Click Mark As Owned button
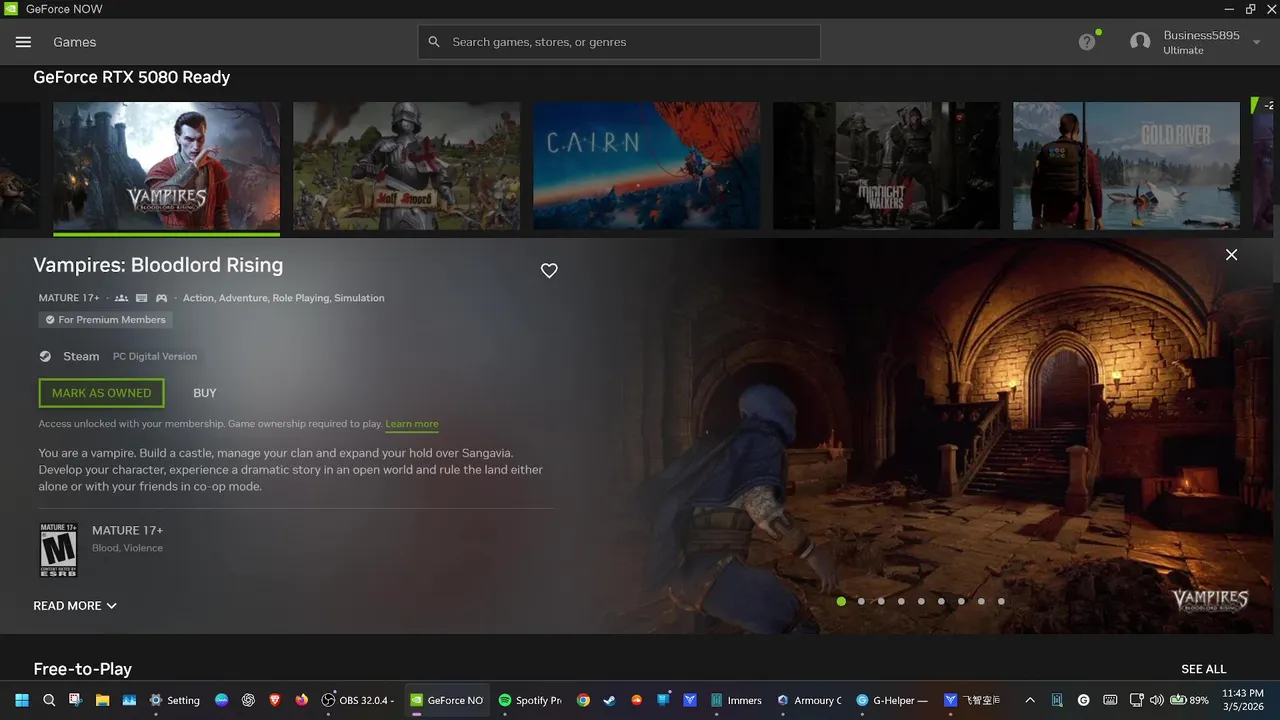This screenshot has width=1280, height=720. [x=102, y=393]
